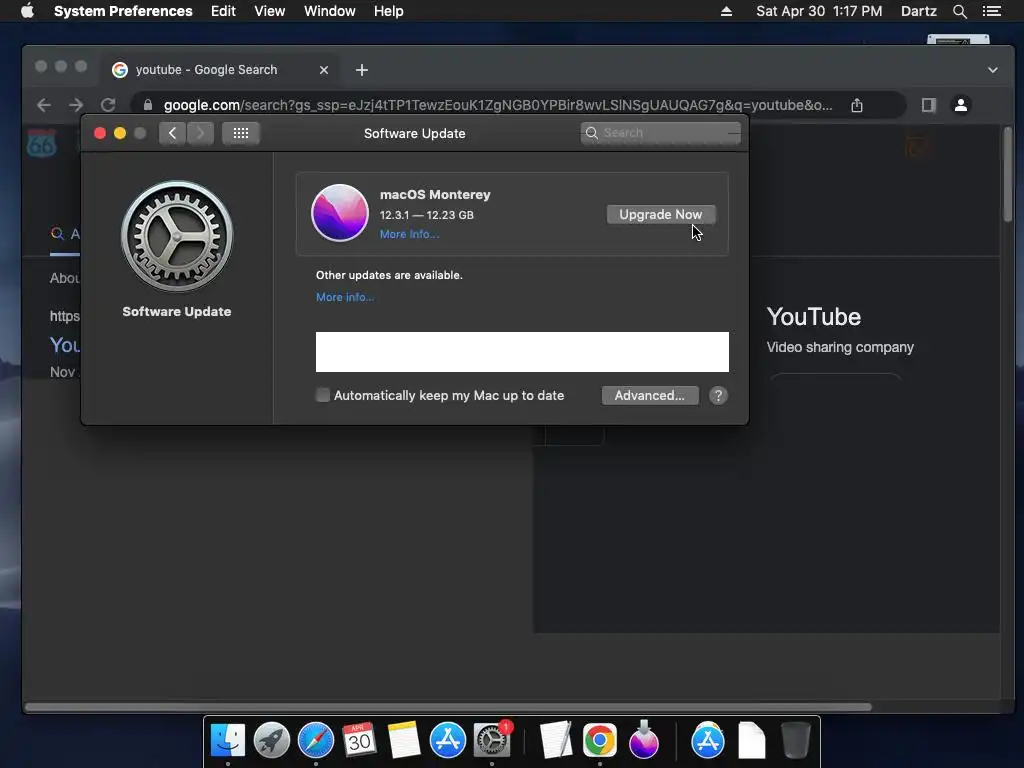Click the help question mark button
The image size is (1024, 768).
718,395
